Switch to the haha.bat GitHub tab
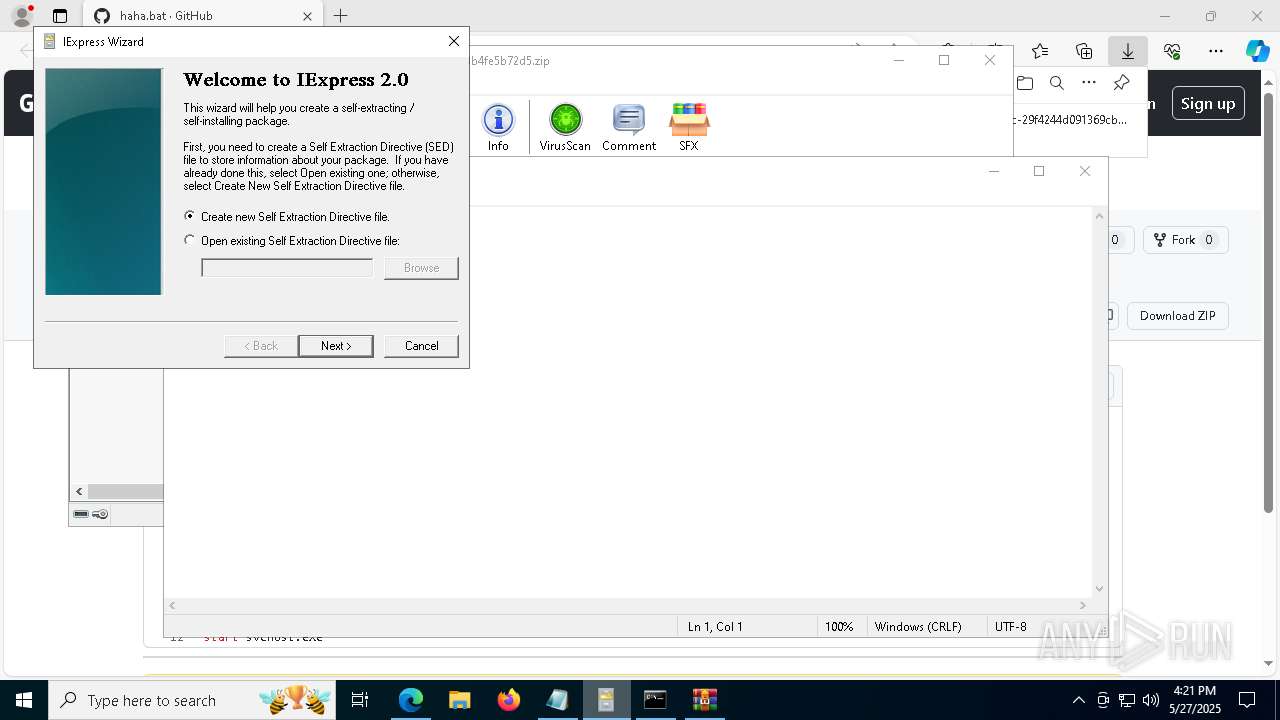The width and height of the screenshot is (1280, 720). (200, 16)
